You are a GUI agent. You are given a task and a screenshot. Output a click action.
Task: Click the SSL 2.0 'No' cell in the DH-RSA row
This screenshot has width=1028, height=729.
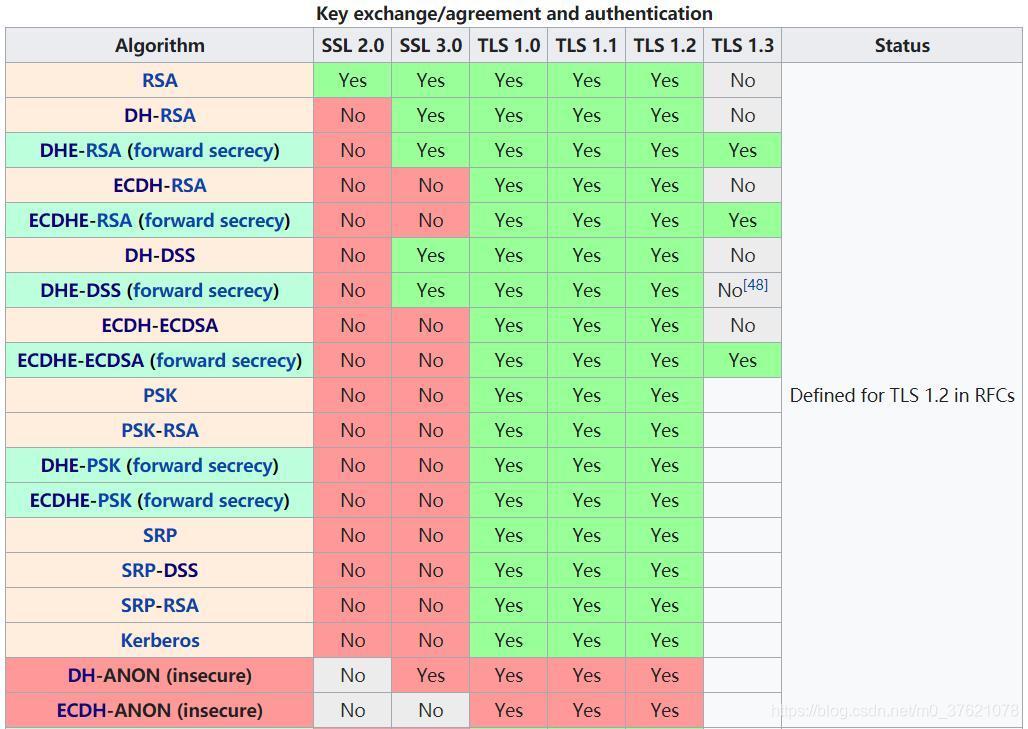(x=353, y=115)
